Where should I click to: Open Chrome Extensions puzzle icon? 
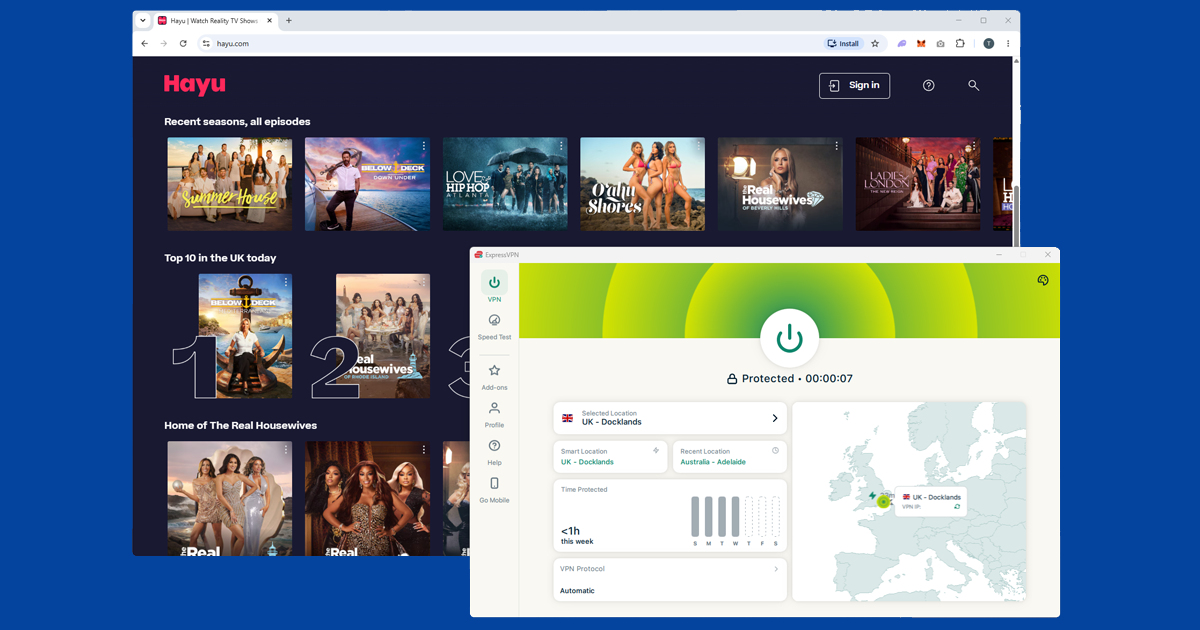pos(960,44)
